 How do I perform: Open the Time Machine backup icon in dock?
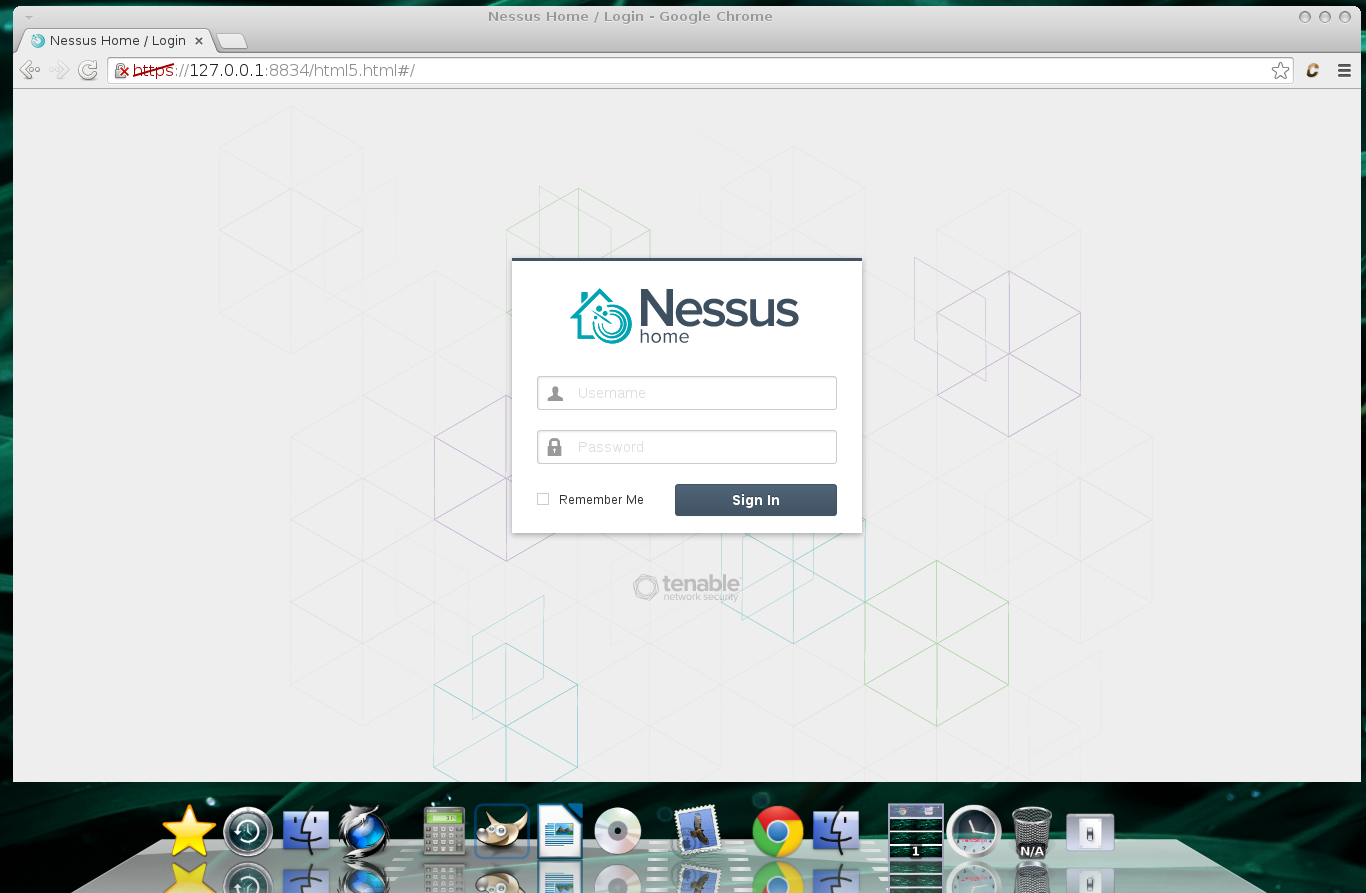click(x=248, y=831)
